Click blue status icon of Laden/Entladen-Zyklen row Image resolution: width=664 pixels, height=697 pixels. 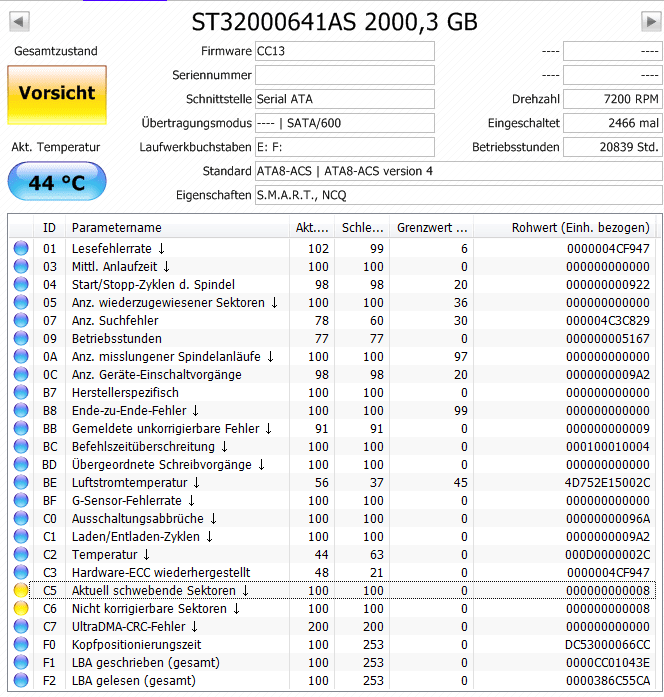point(21,537)
